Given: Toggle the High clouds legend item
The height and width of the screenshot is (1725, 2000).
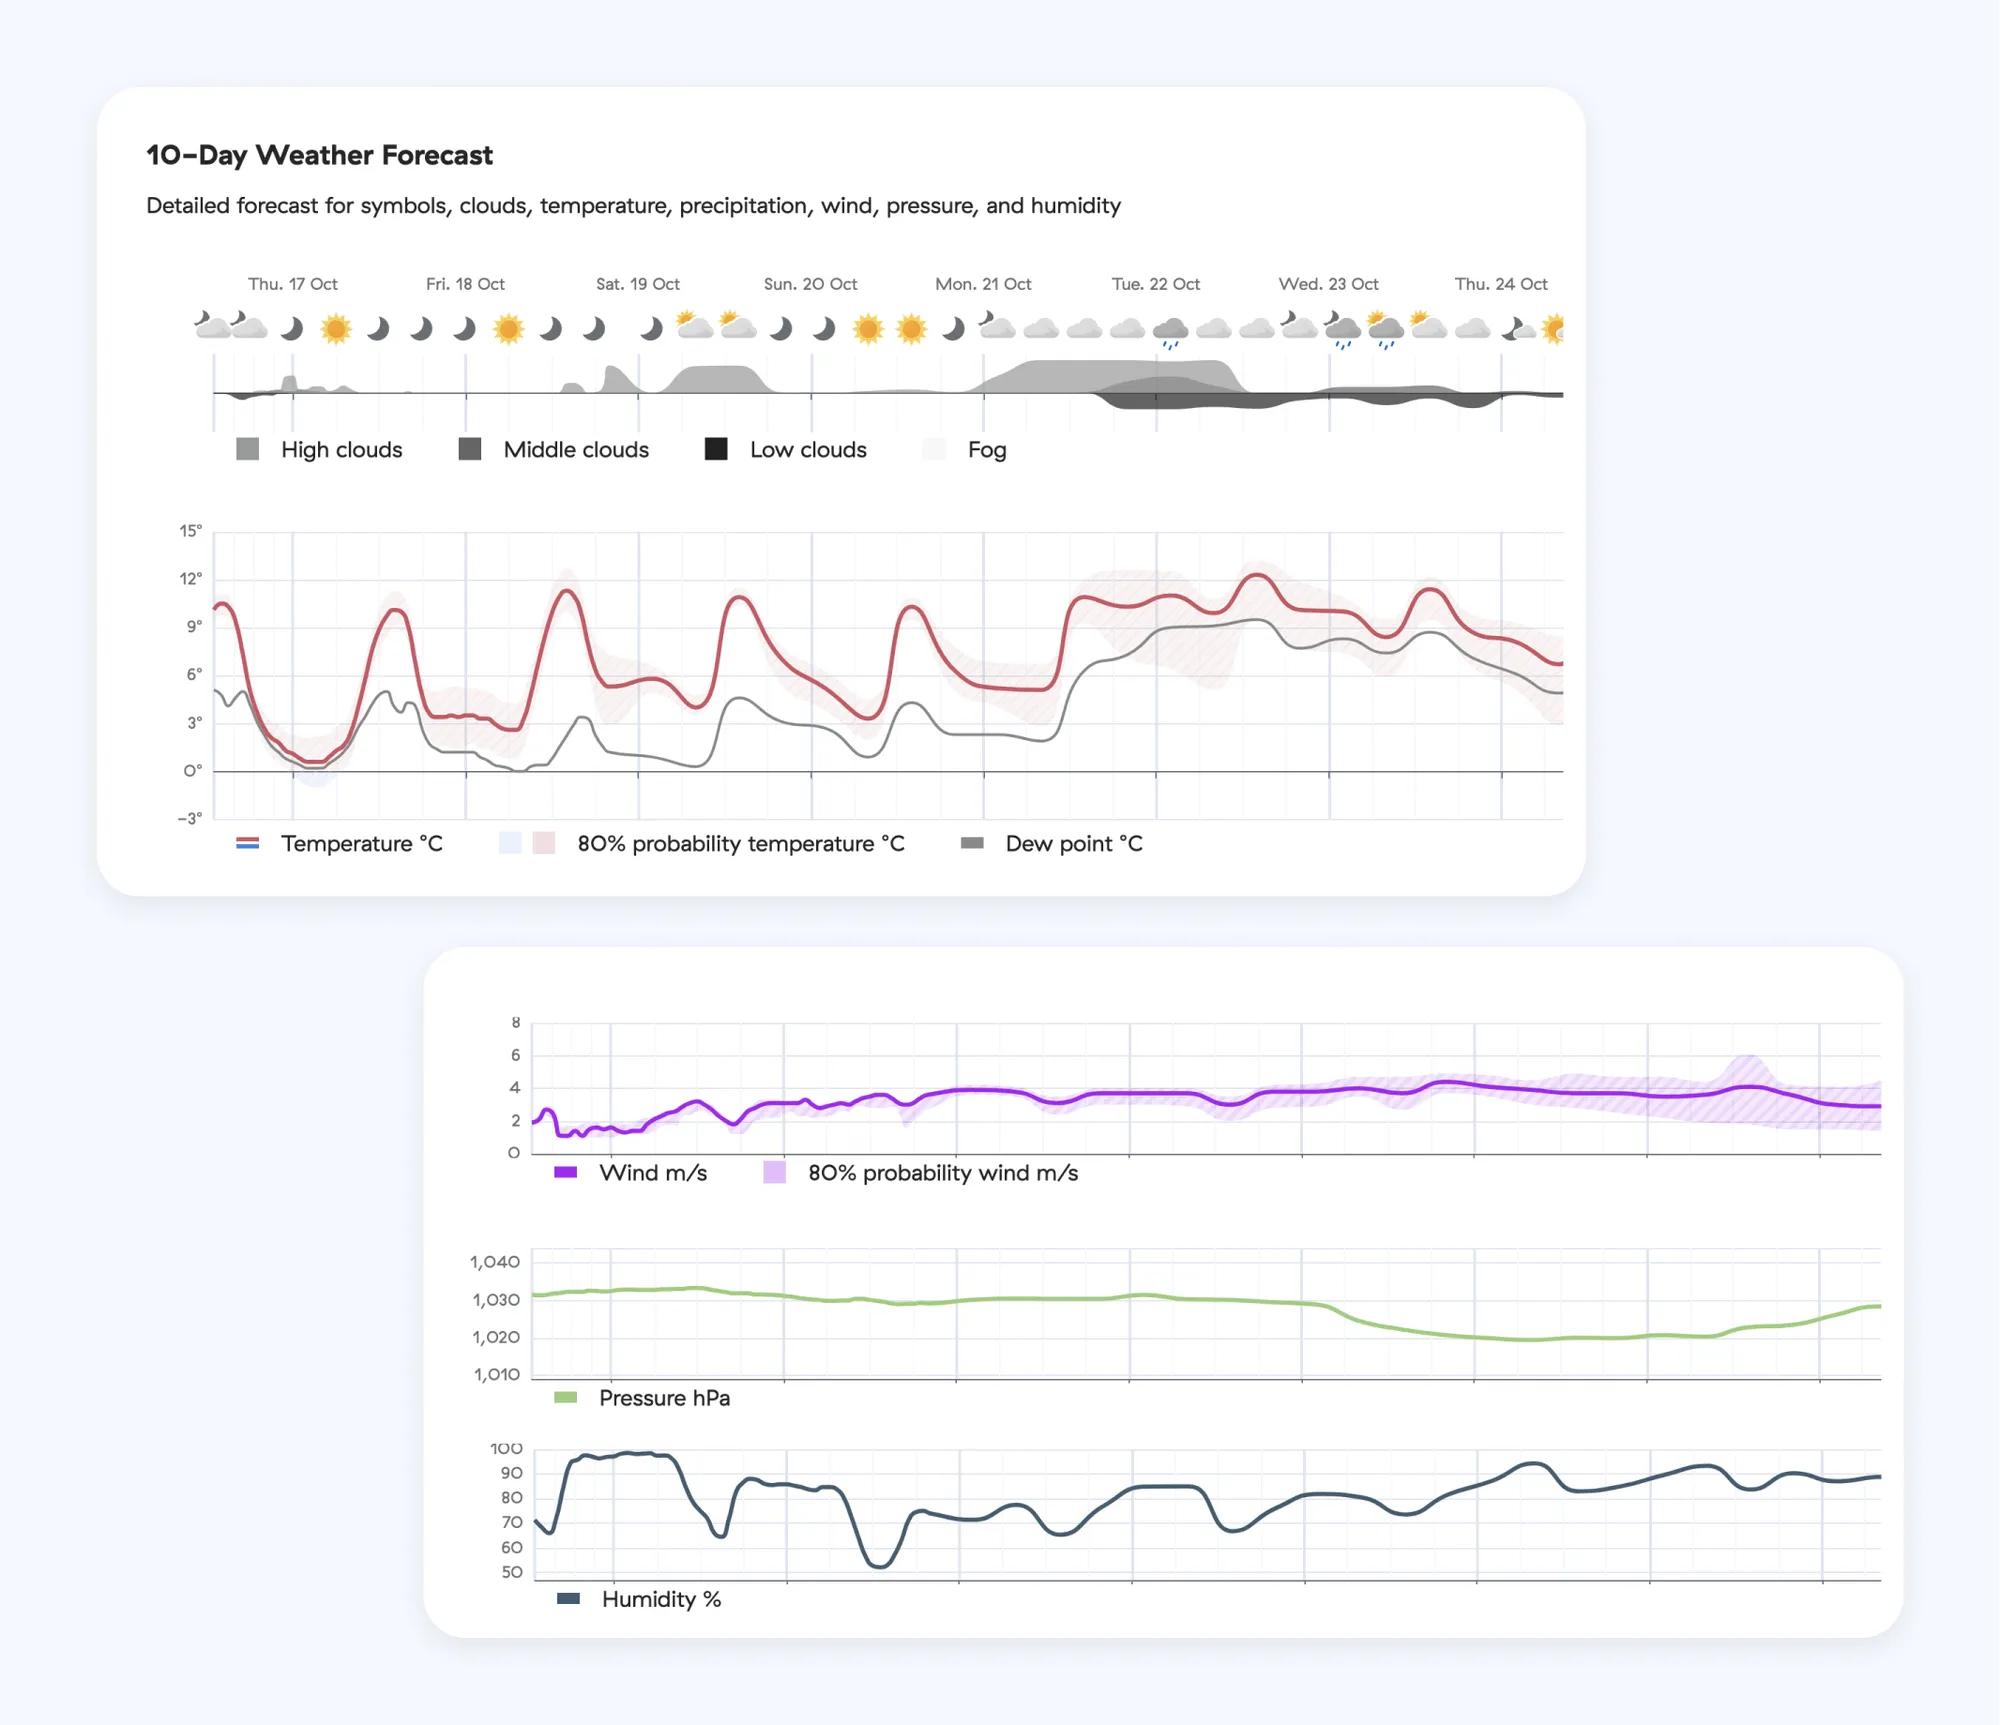Looking at the screenshot, I should [340, 450].
